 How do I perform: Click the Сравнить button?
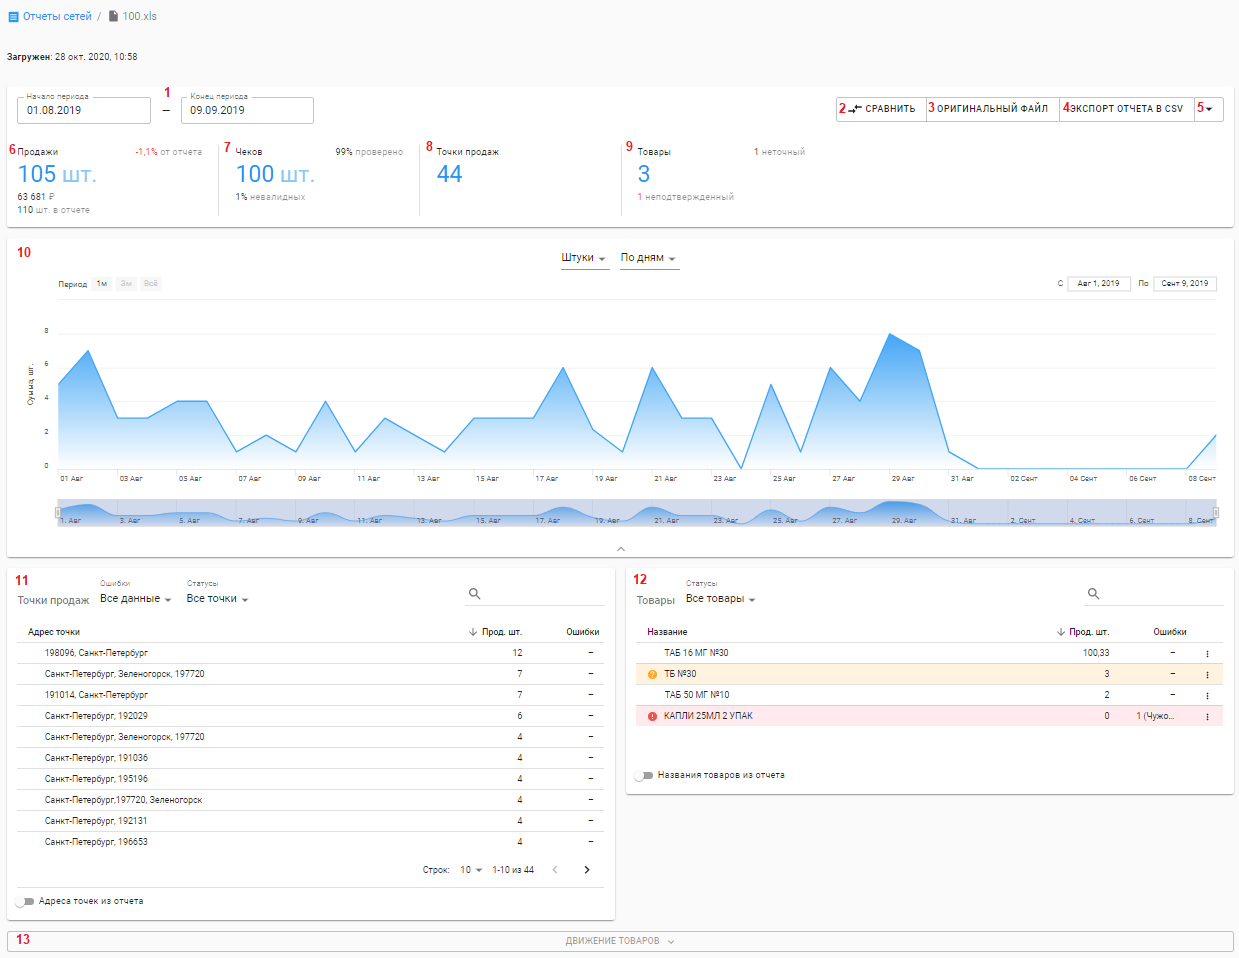click(x=882, y=109)
